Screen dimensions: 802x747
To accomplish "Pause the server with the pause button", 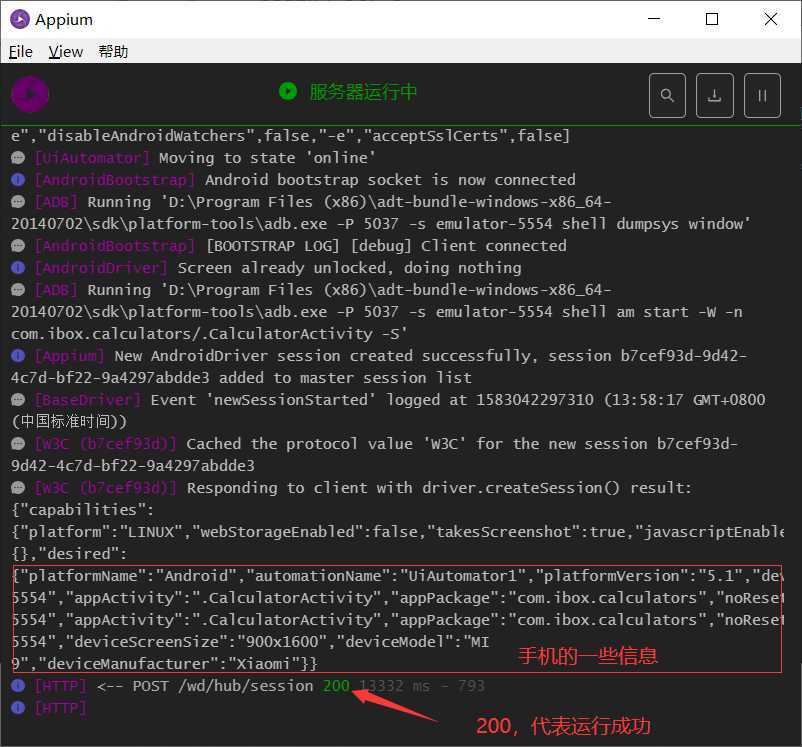I will [762, 96].
